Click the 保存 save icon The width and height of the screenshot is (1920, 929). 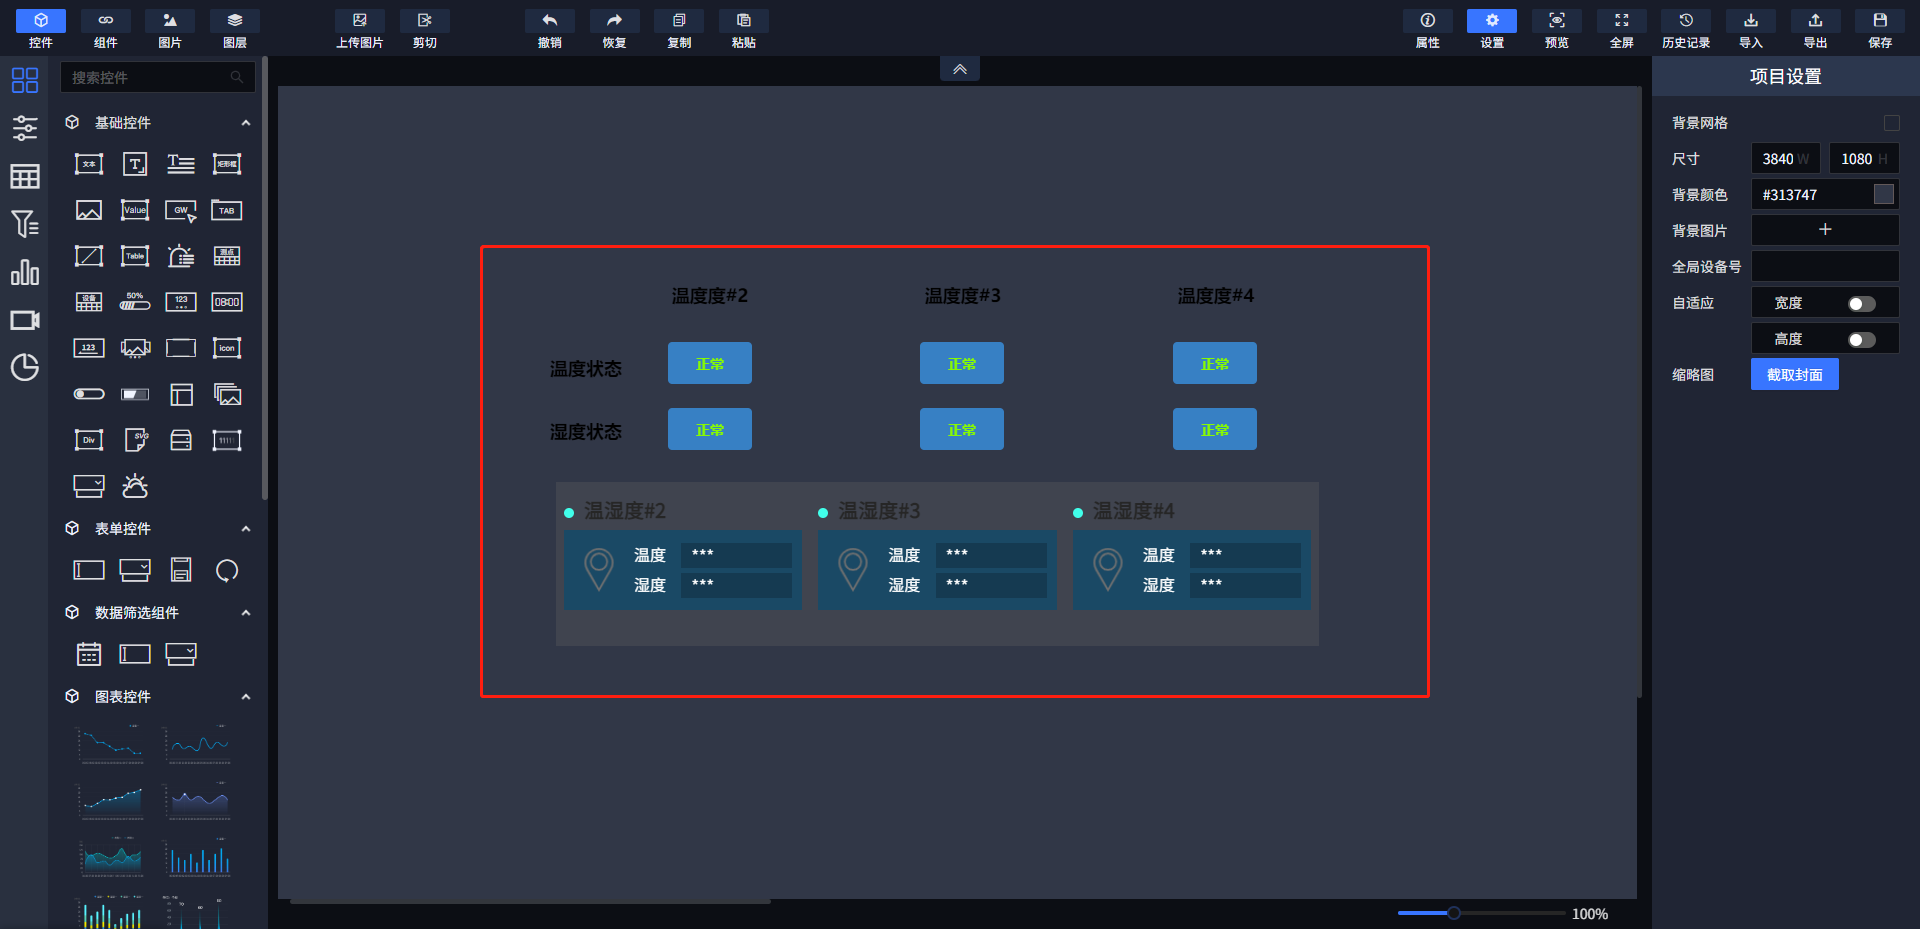pos(1879,21)
